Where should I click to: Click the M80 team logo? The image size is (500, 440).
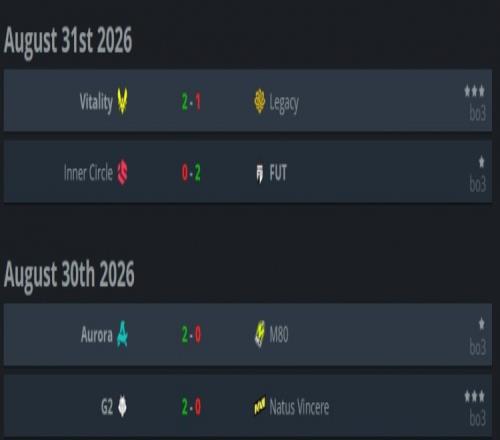click(x=260, y=334)
